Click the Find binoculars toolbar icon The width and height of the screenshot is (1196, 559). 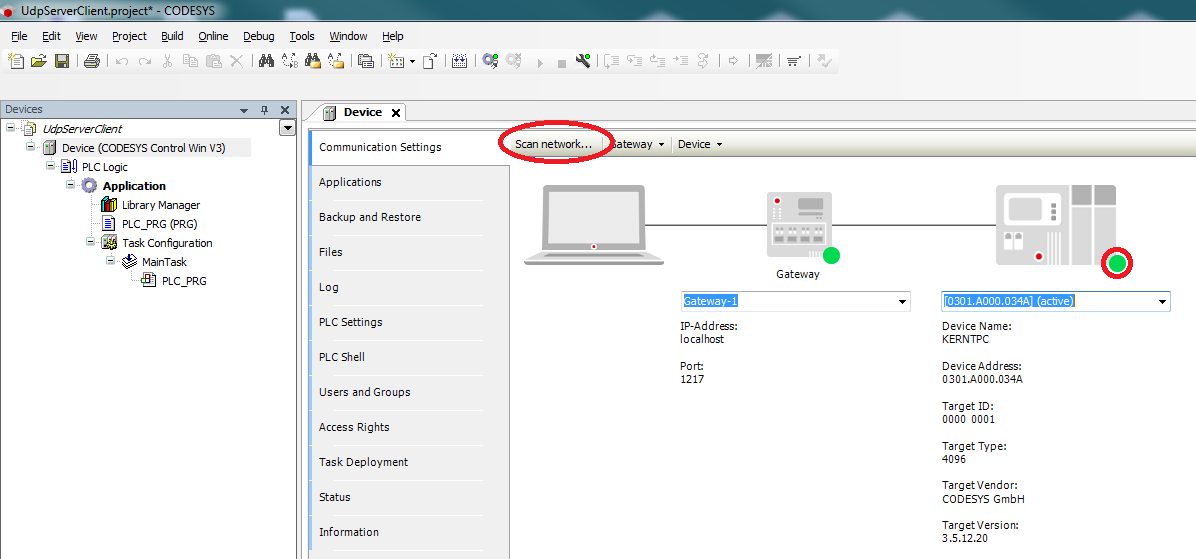click(266, 61)
